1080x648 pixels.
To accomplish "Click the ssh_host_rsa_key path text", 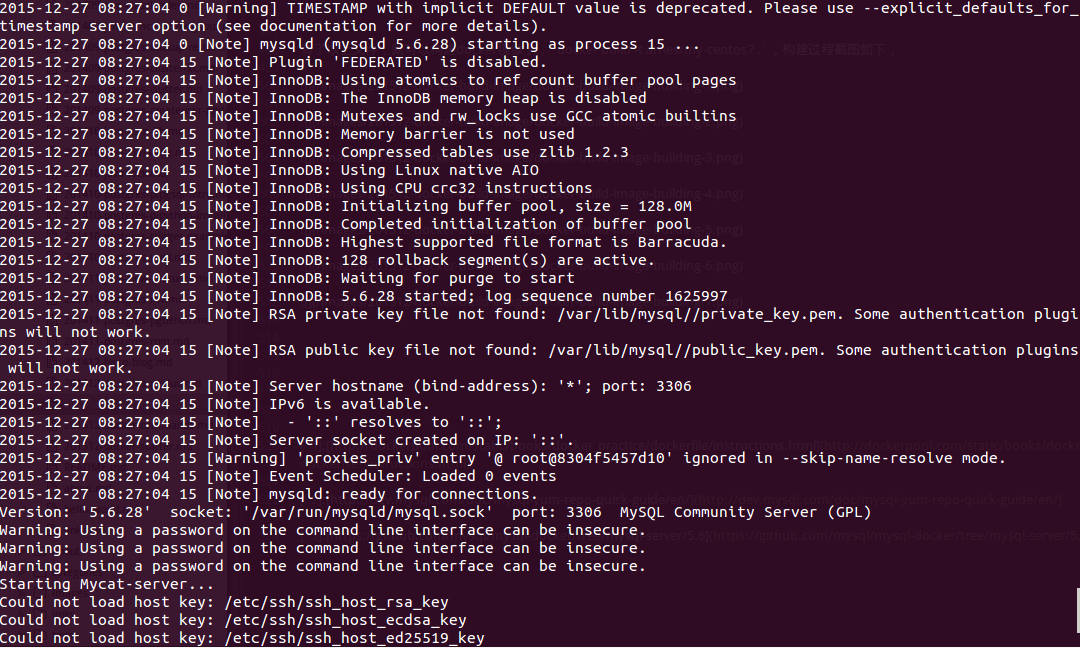I will tap(337, 602).
